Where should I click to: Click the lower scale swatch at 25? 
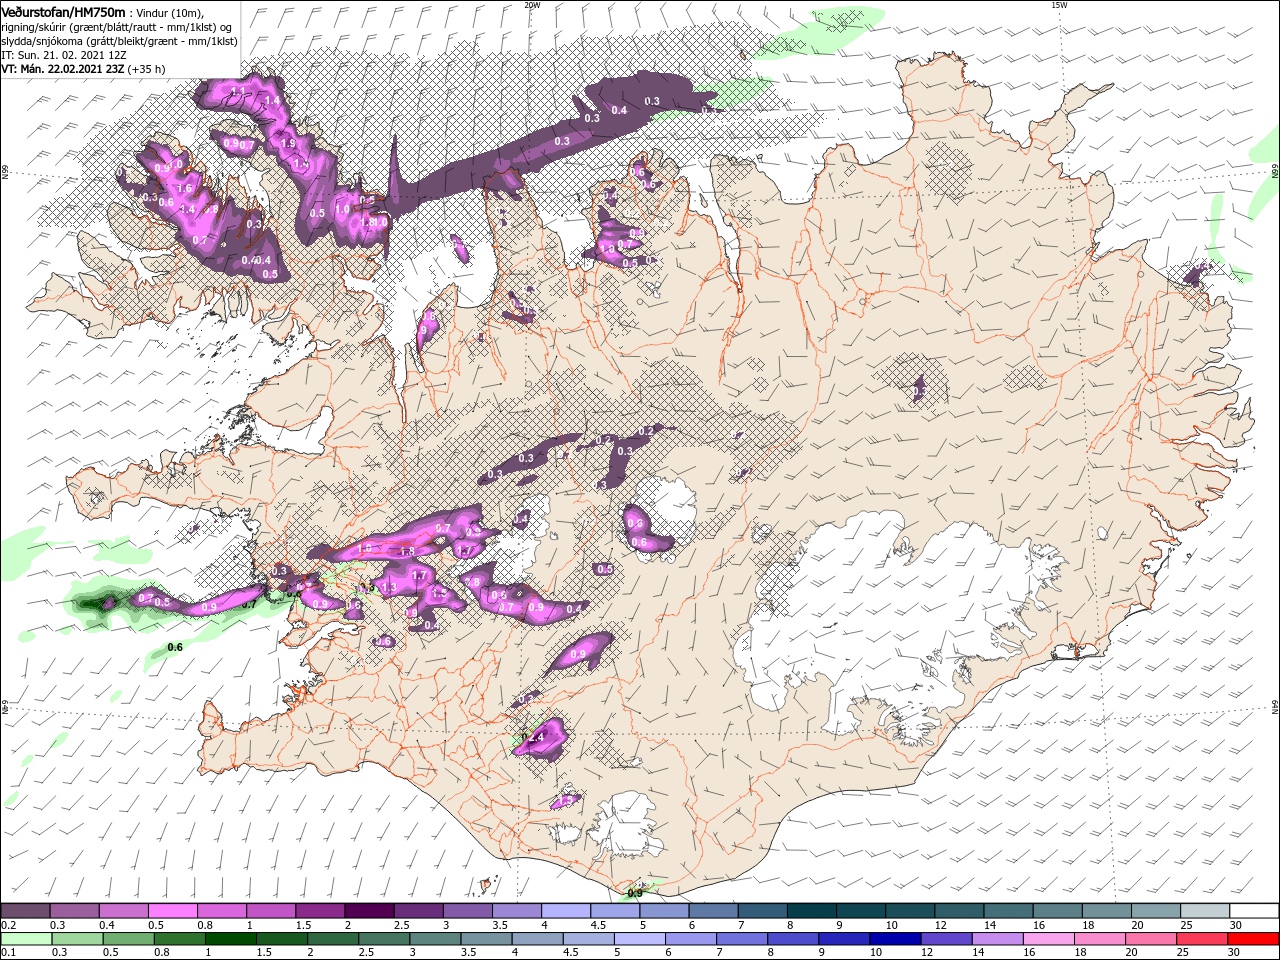coord(1201,939)
